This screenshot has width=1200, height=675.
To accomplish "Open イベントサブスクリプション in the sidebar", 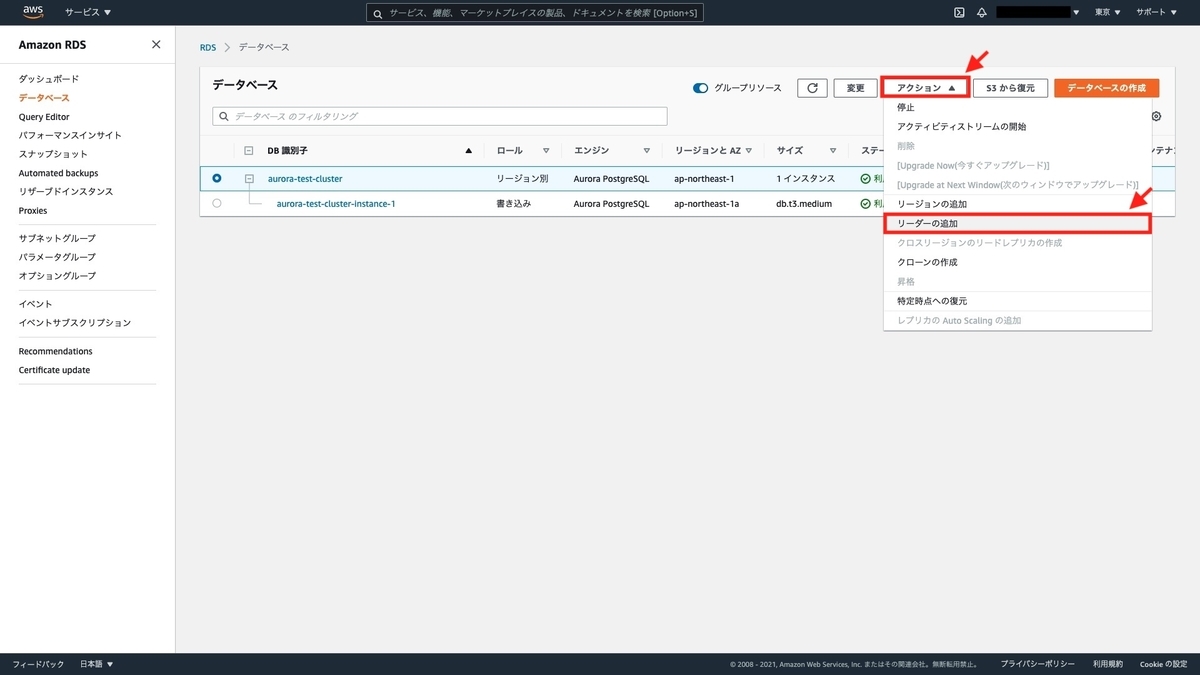I will tap(74, 322).
